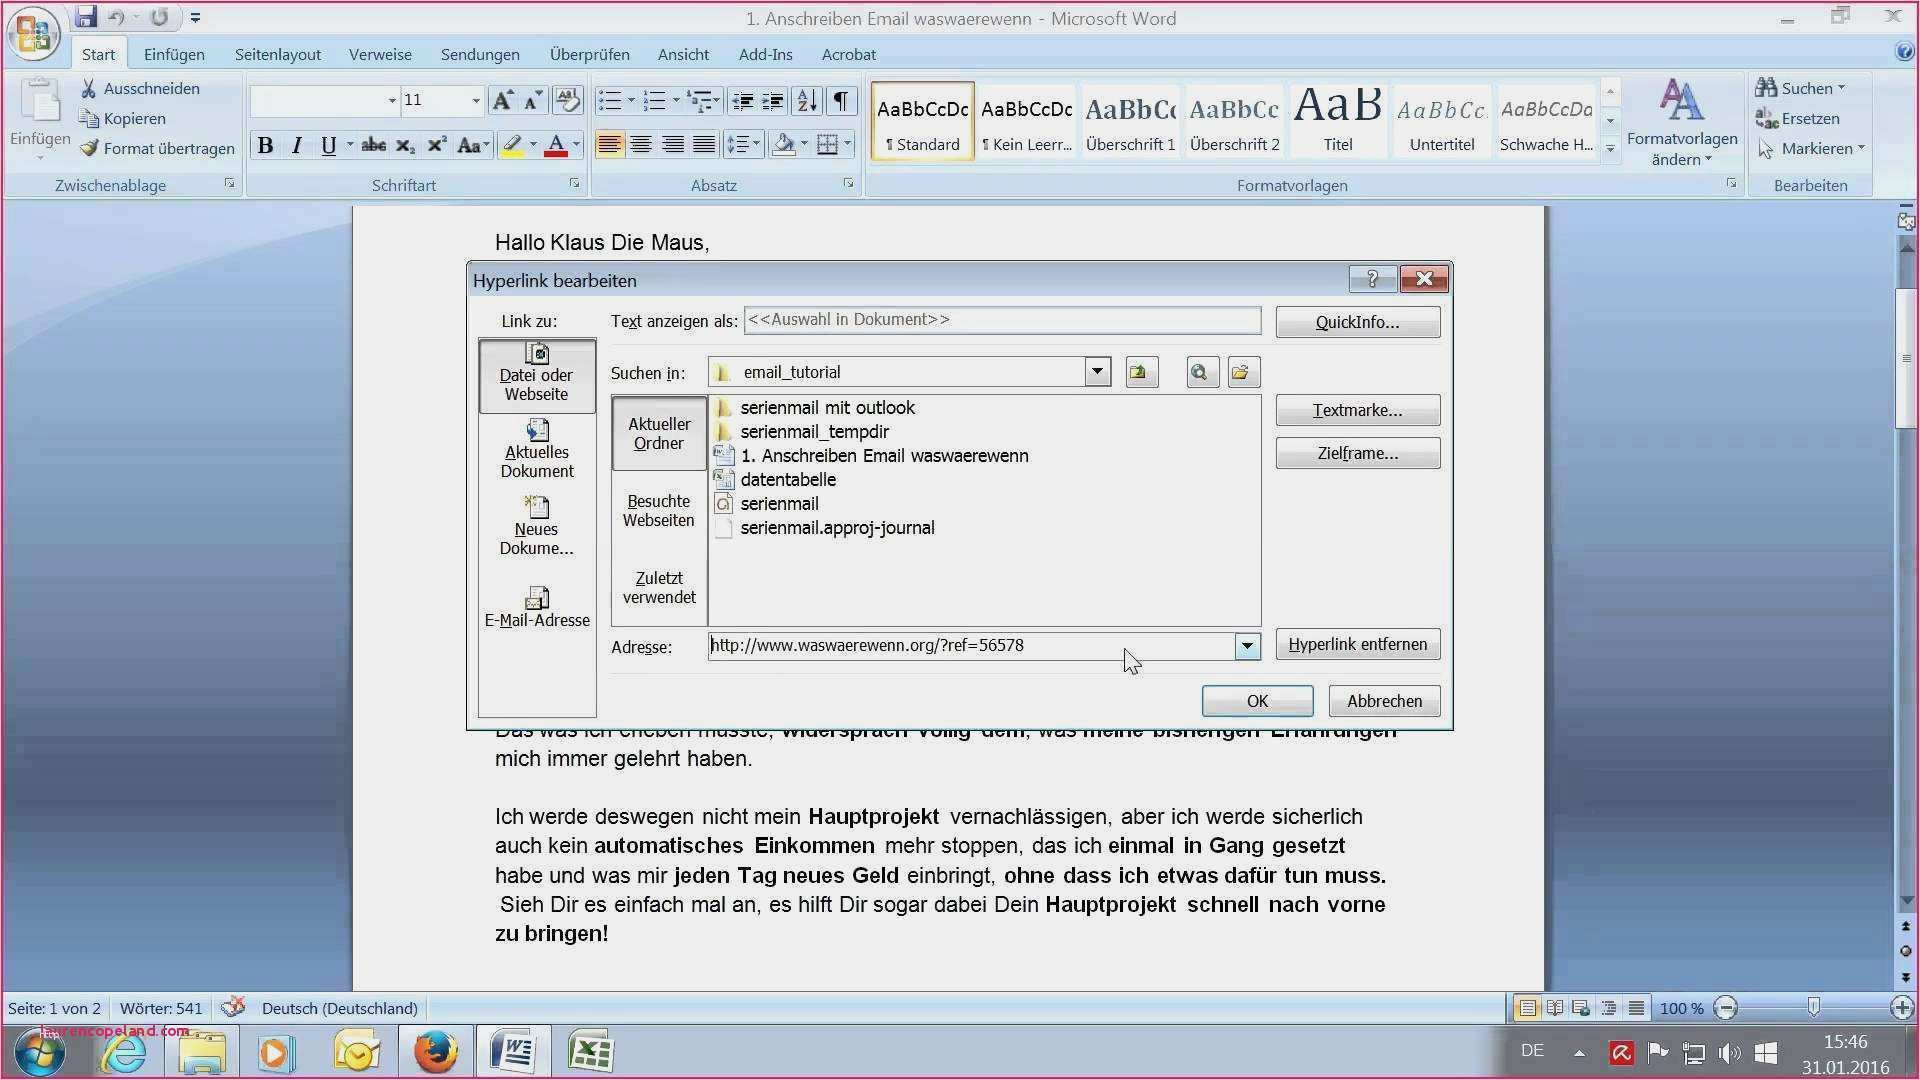
Task: Open the font size dropdown
Action: pyautogui.click(x=476, y=100)
